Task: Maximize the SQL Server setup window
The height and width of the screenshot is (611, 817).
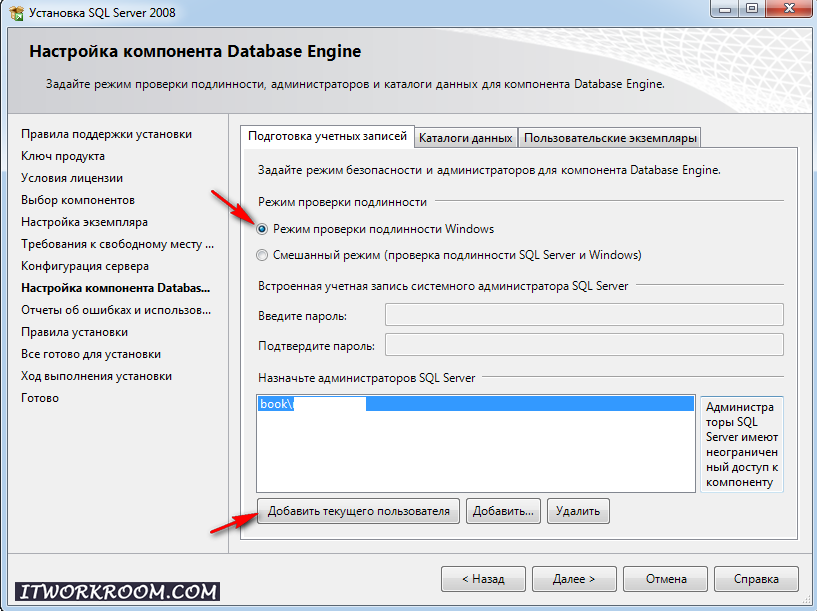Action: click(751, 9)
